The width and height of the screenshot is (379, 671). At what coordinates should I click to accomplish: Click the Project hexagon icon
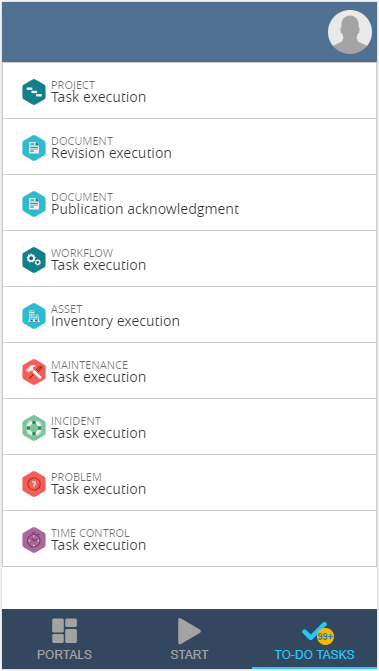tap(34, 92)
